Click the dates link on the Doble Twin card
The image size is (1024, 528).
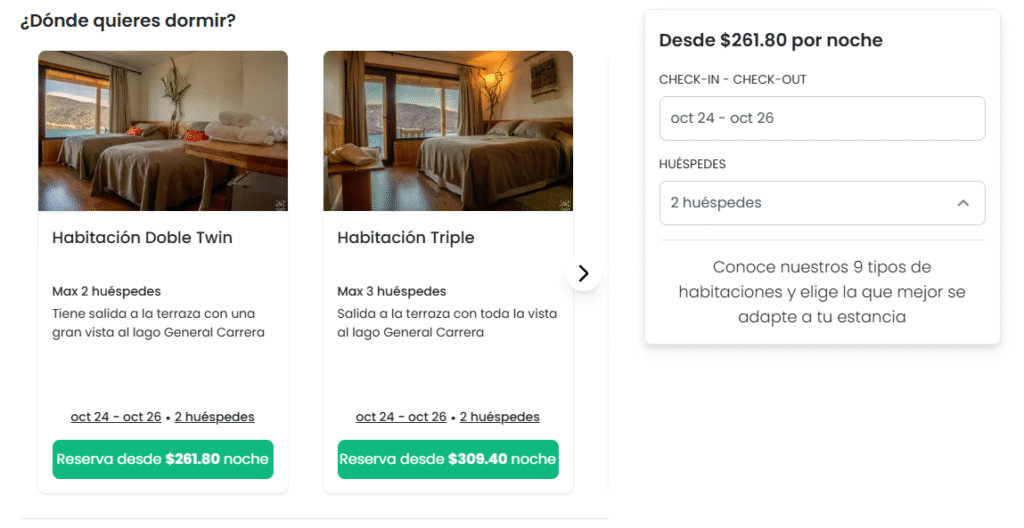116,417
